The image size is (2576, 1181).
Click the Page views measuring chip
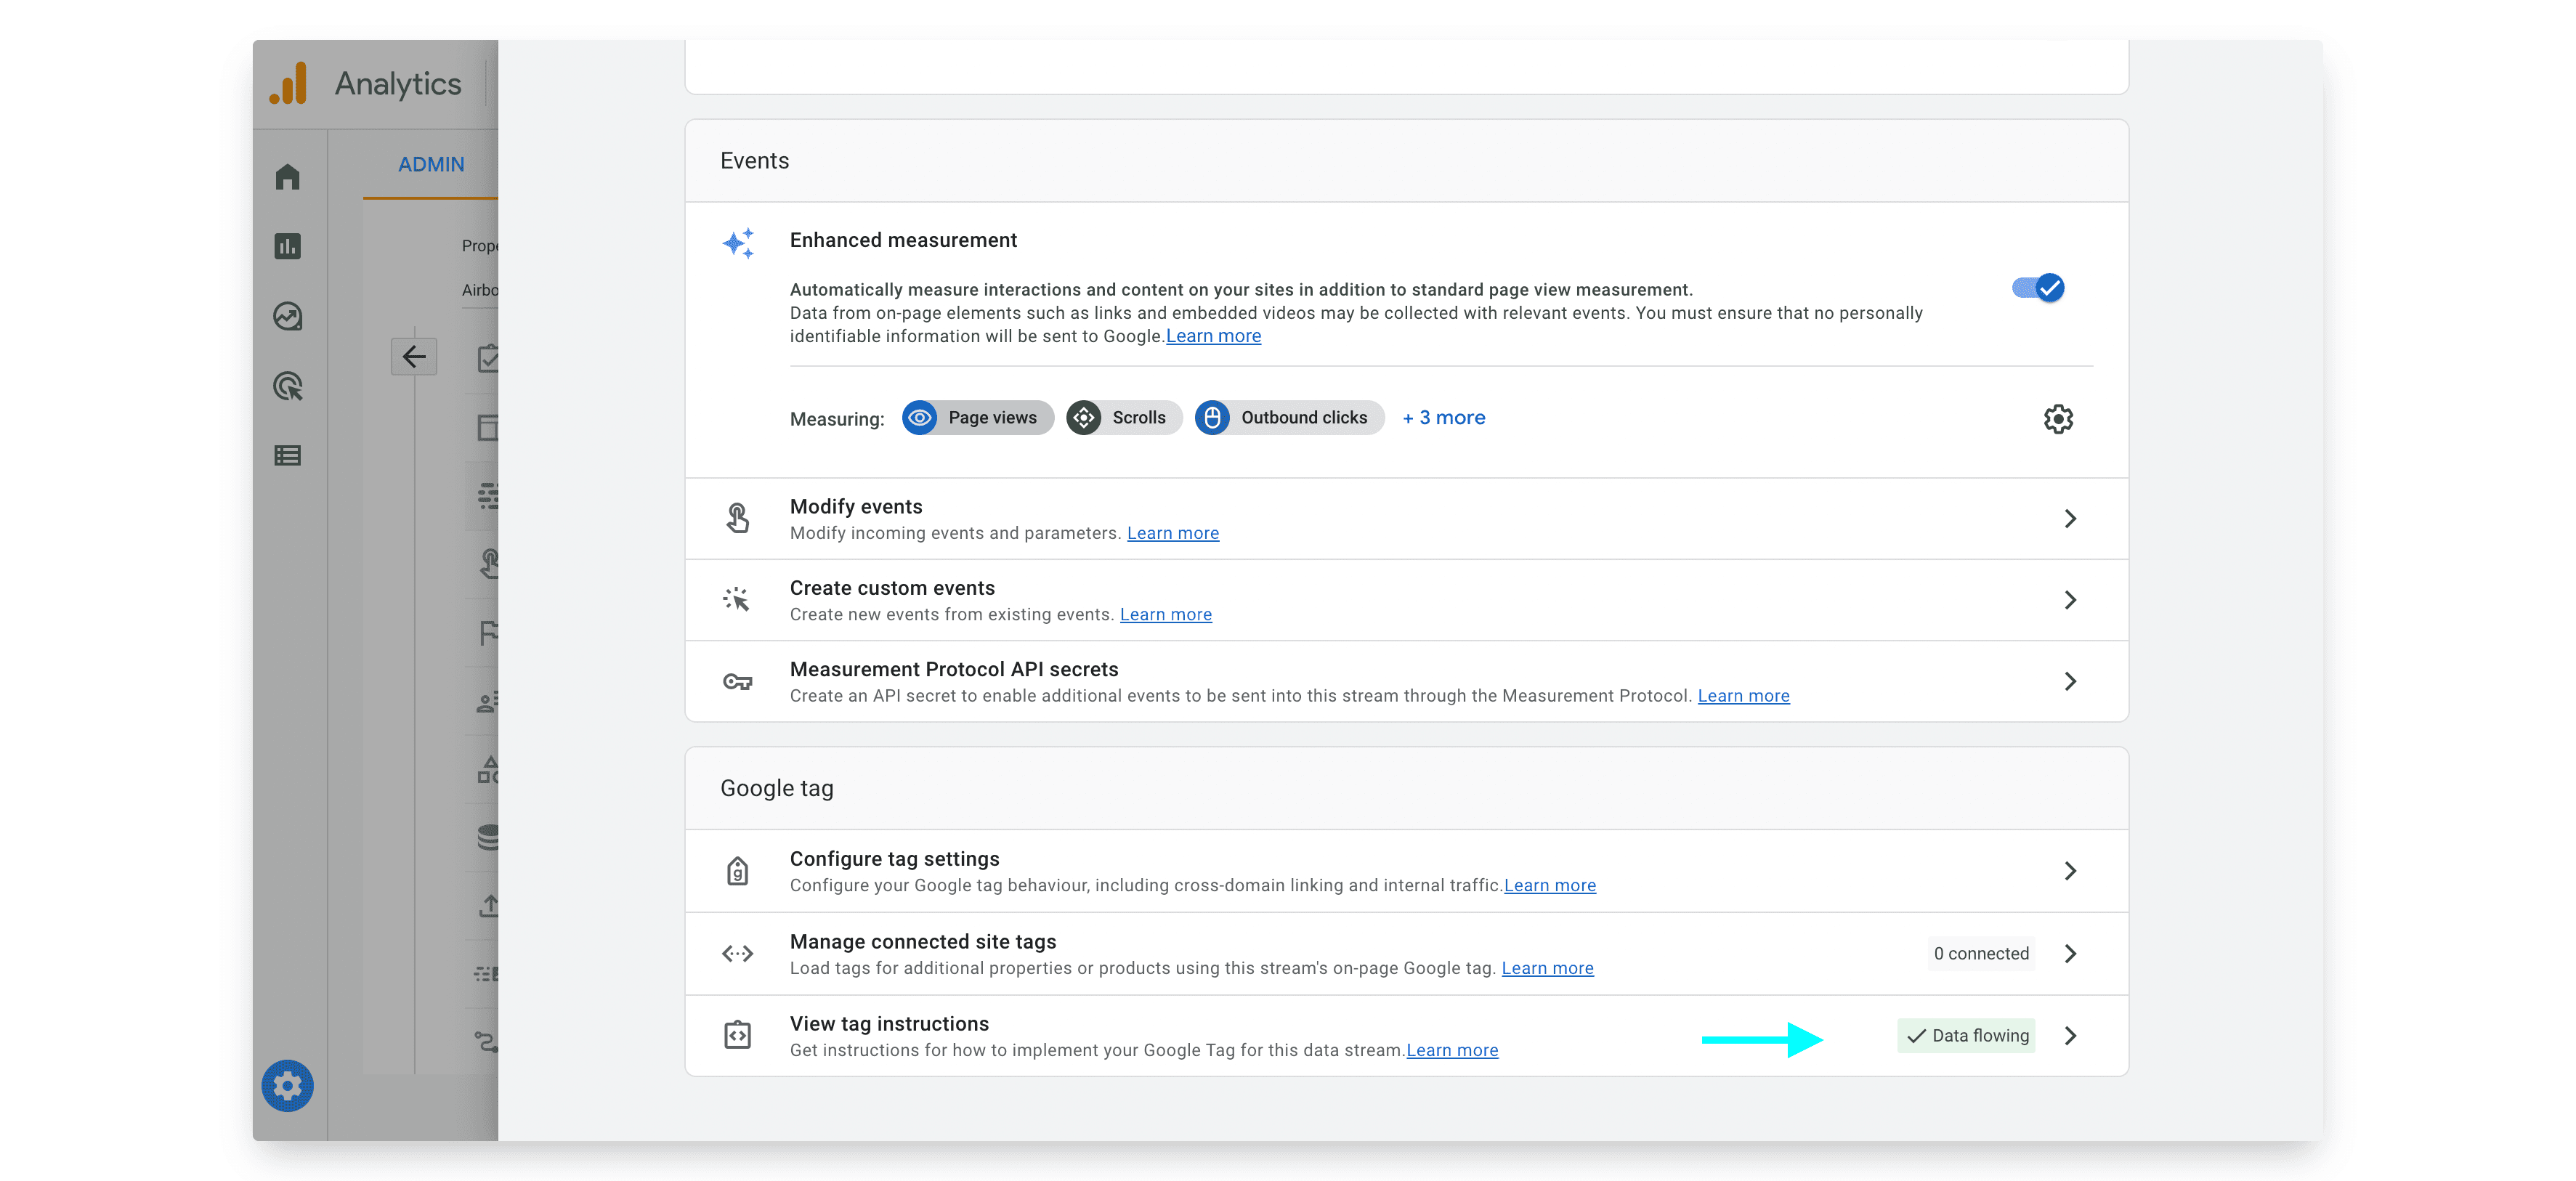[977, 418]
